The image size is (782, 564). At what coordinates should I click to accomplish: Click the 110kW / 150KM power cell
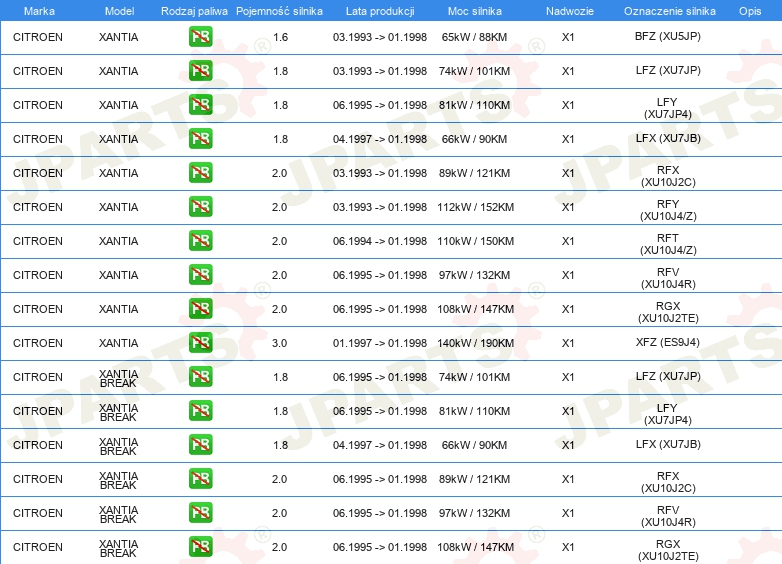coord(475,241)
